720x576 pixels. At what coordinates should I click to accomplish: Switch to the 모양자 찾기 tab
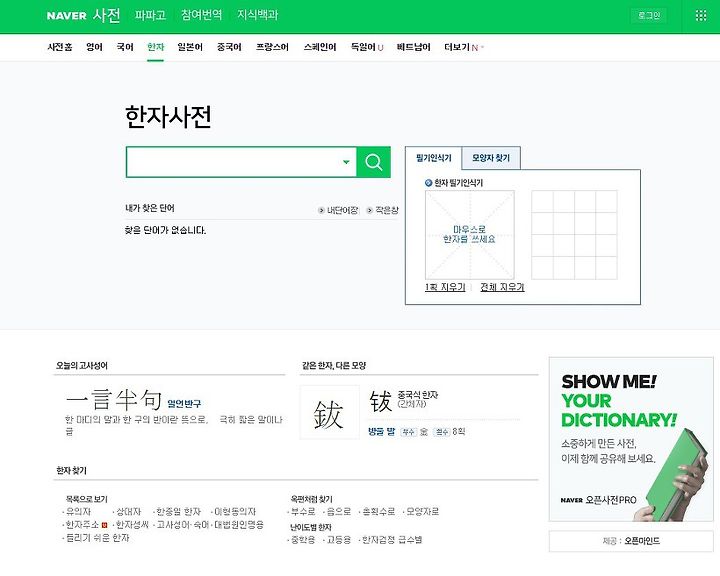[491, 158]
